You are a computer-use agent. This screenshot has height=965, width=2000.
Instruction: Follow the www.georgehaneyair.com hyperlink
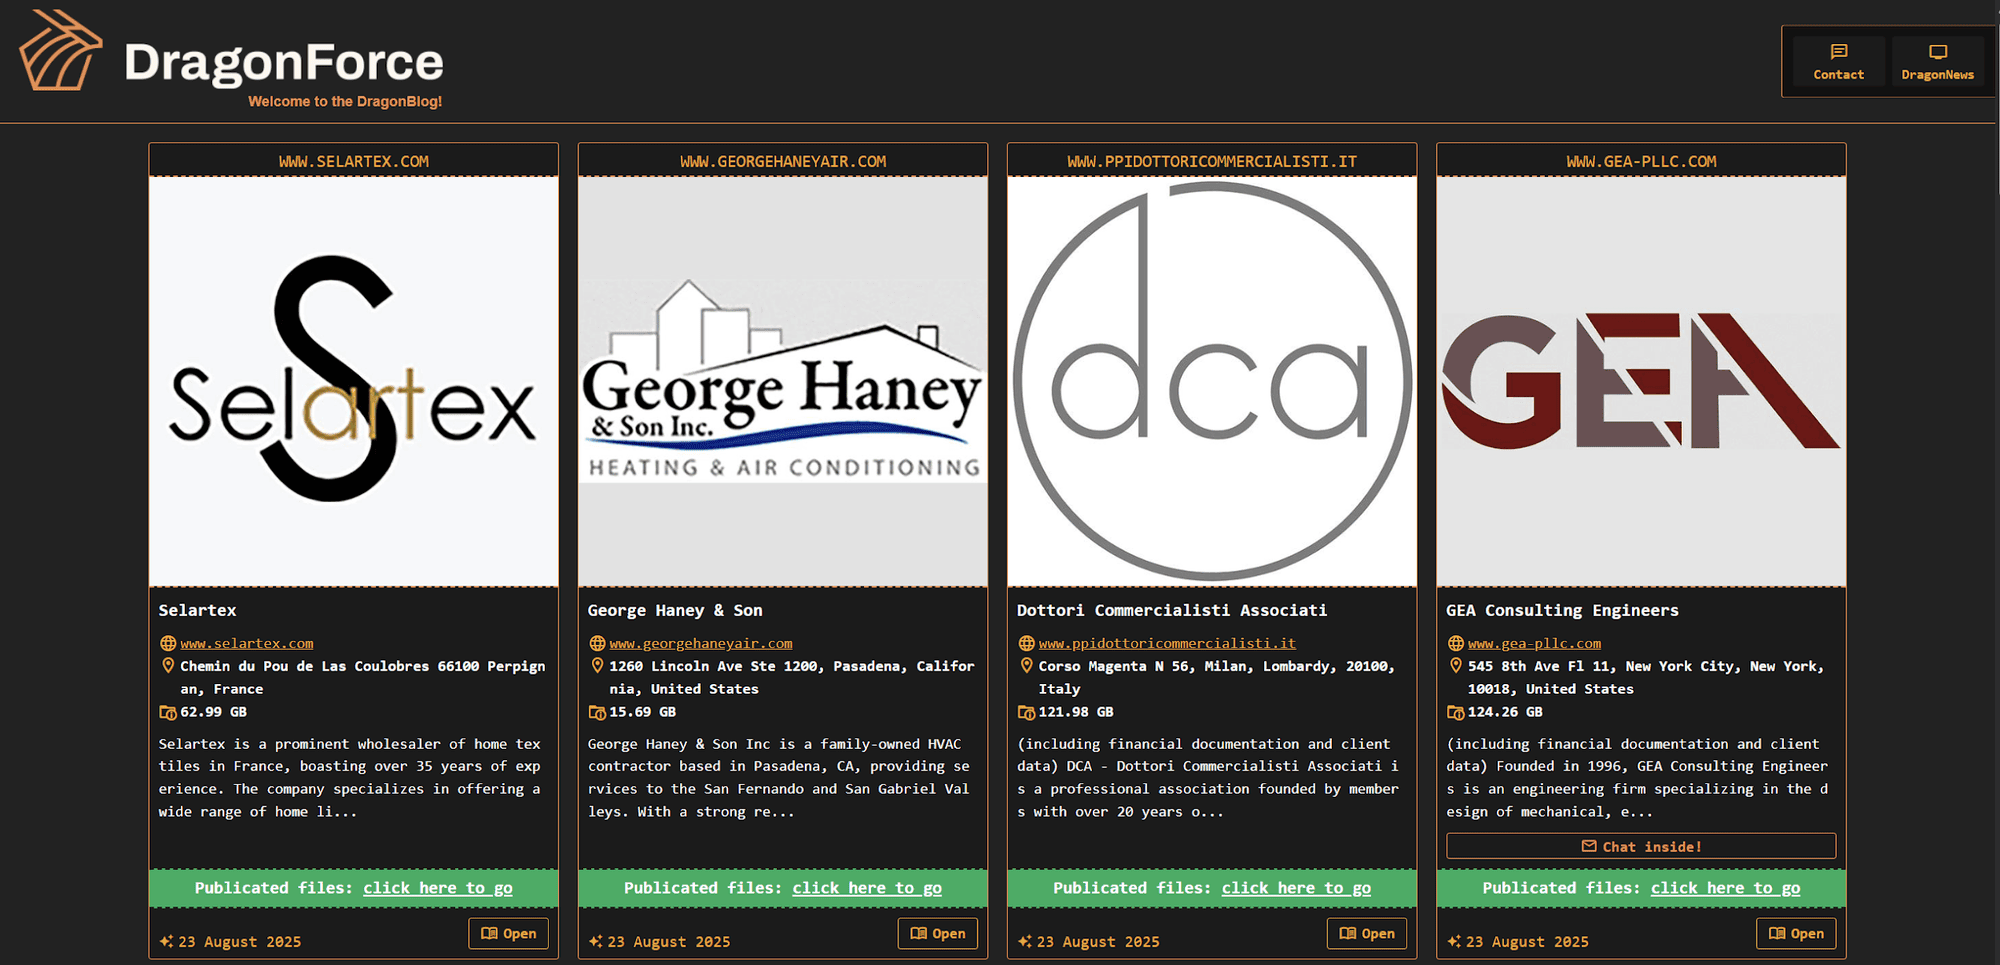click(700, 644)
